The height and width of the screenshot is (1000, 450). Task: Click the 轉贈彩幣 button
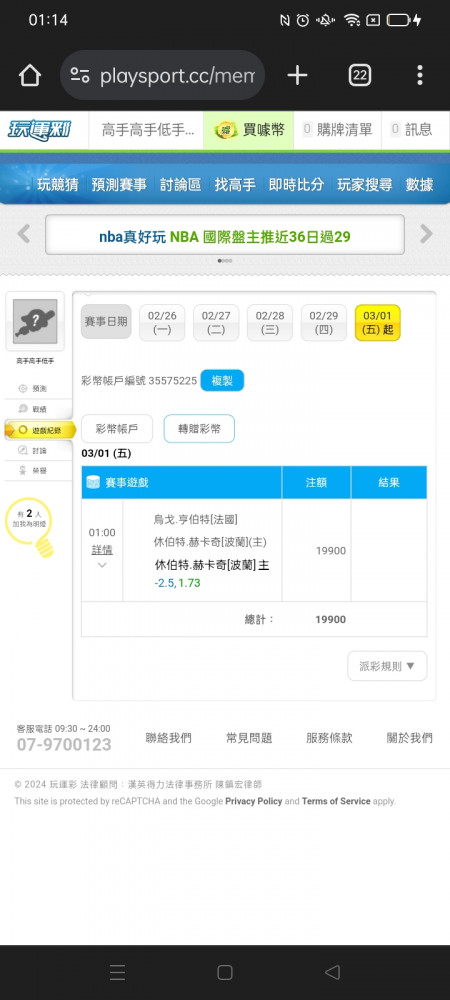click(199, 429)
